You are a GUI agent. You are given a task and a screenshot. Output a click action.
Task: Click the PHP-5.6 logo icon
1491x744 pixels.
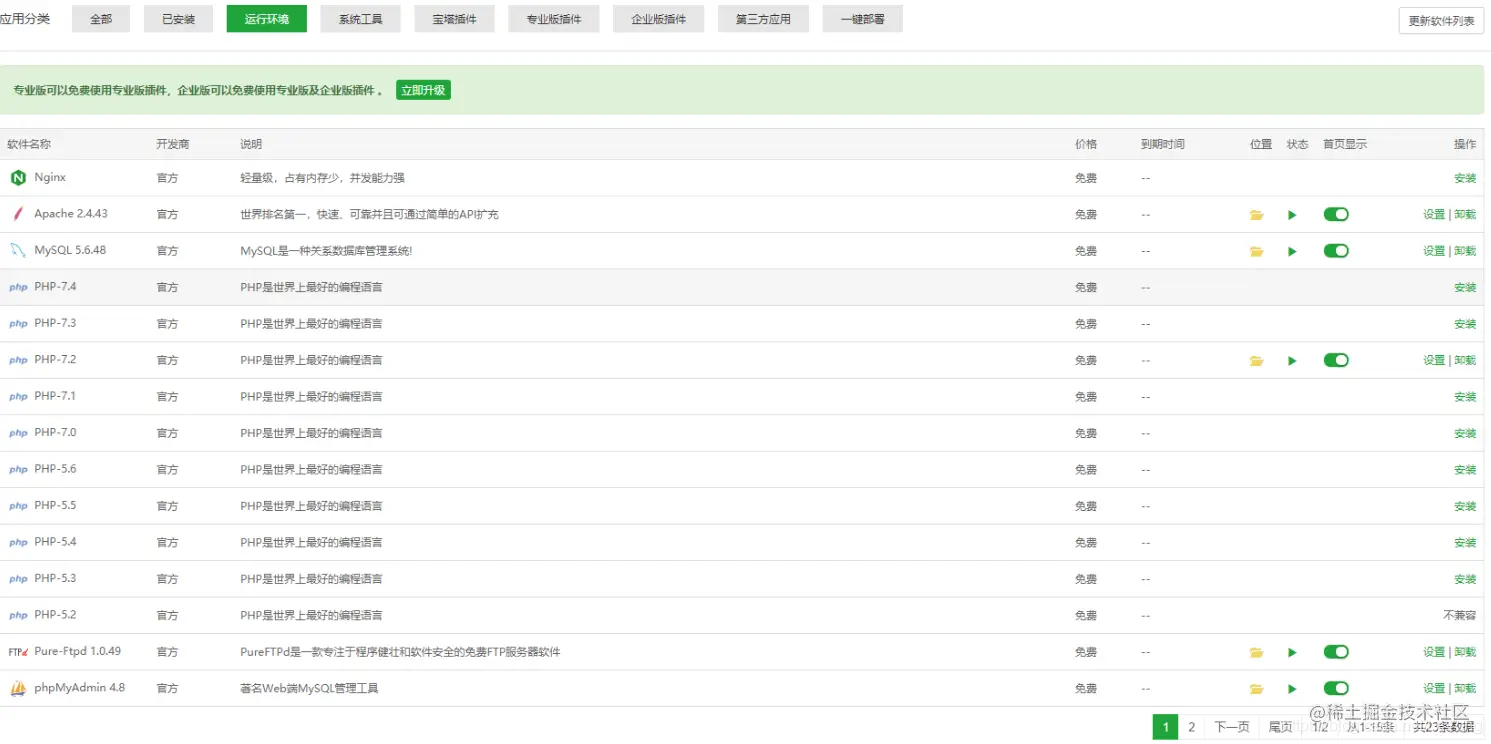coord(18,470)
